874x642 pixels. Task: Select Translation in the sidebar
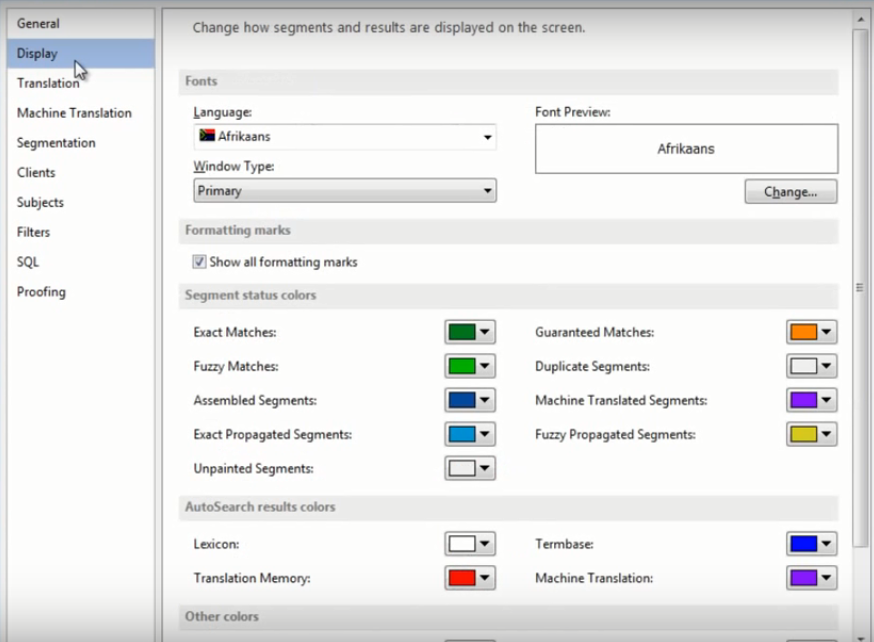[x=48, y=83]
